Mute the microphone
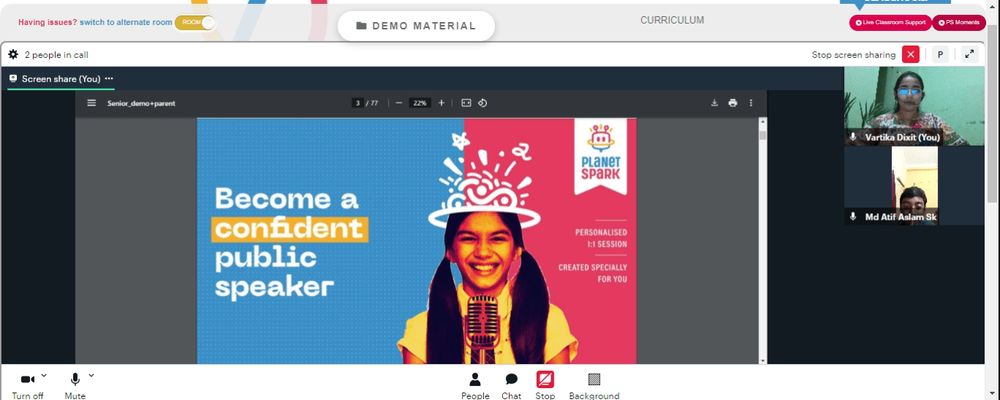The width and height of the screenshot is (1000, 400). (x=75, y=385)
